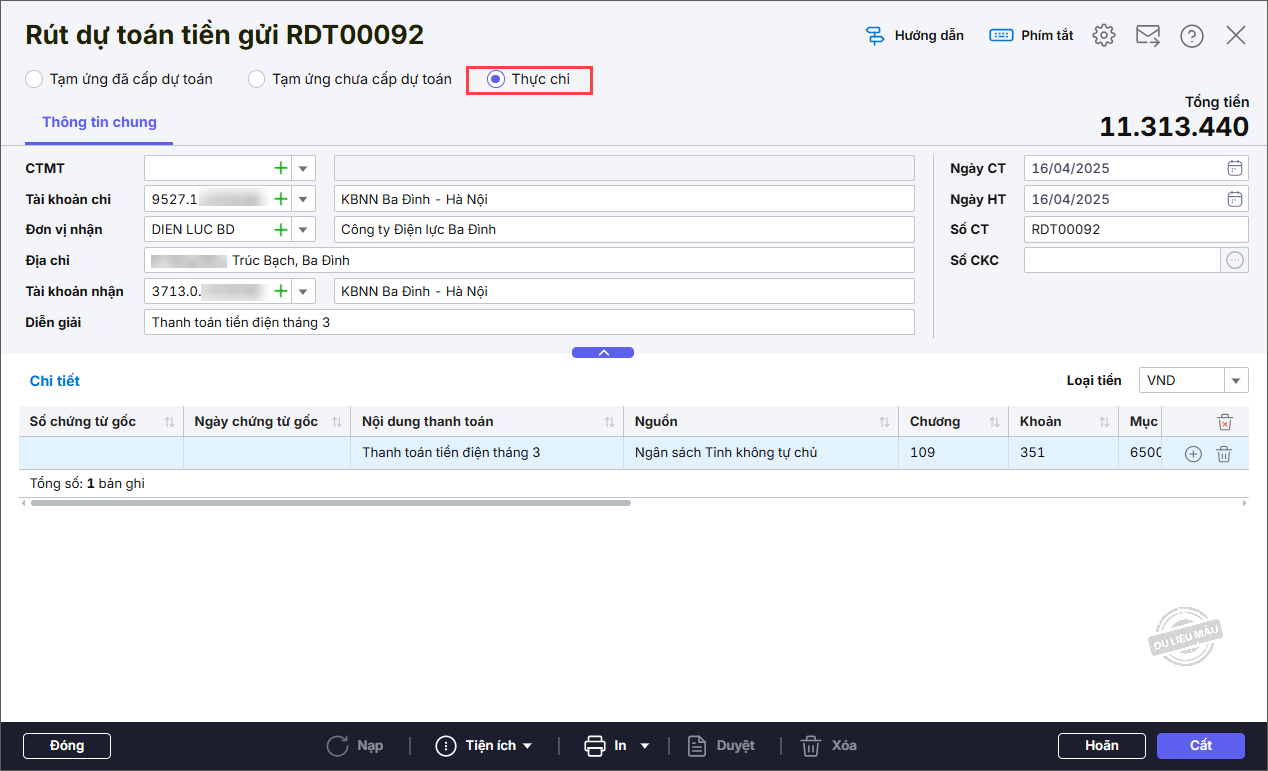Select Tạm ứng đã cấp dự toán option

[x=35, y=79]
